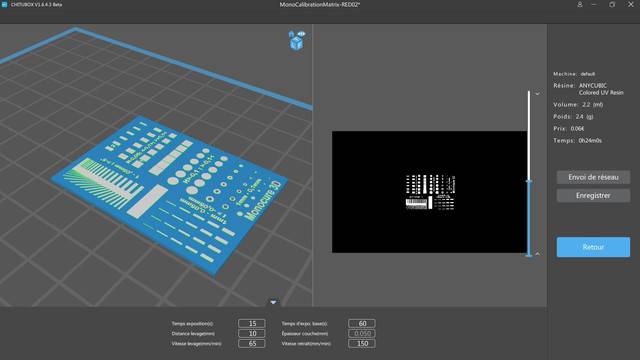Click the Prix value text
Screen dimensions: 640x360
(x=577, y=129)
